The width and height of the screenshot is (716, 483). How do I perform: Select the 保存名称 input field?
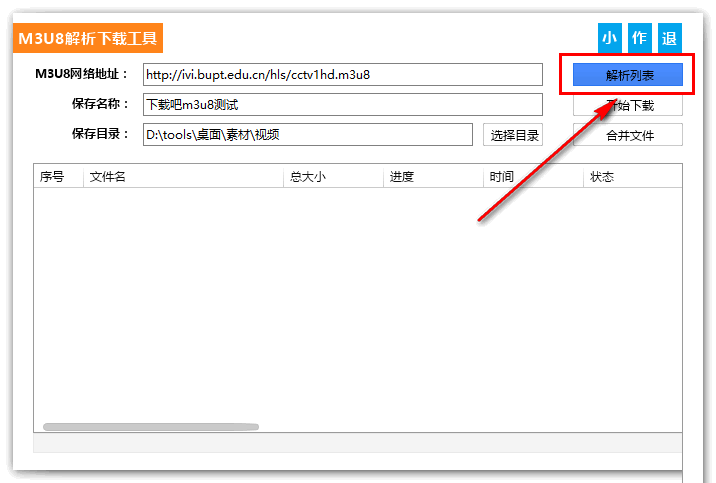tap(343, 105)
